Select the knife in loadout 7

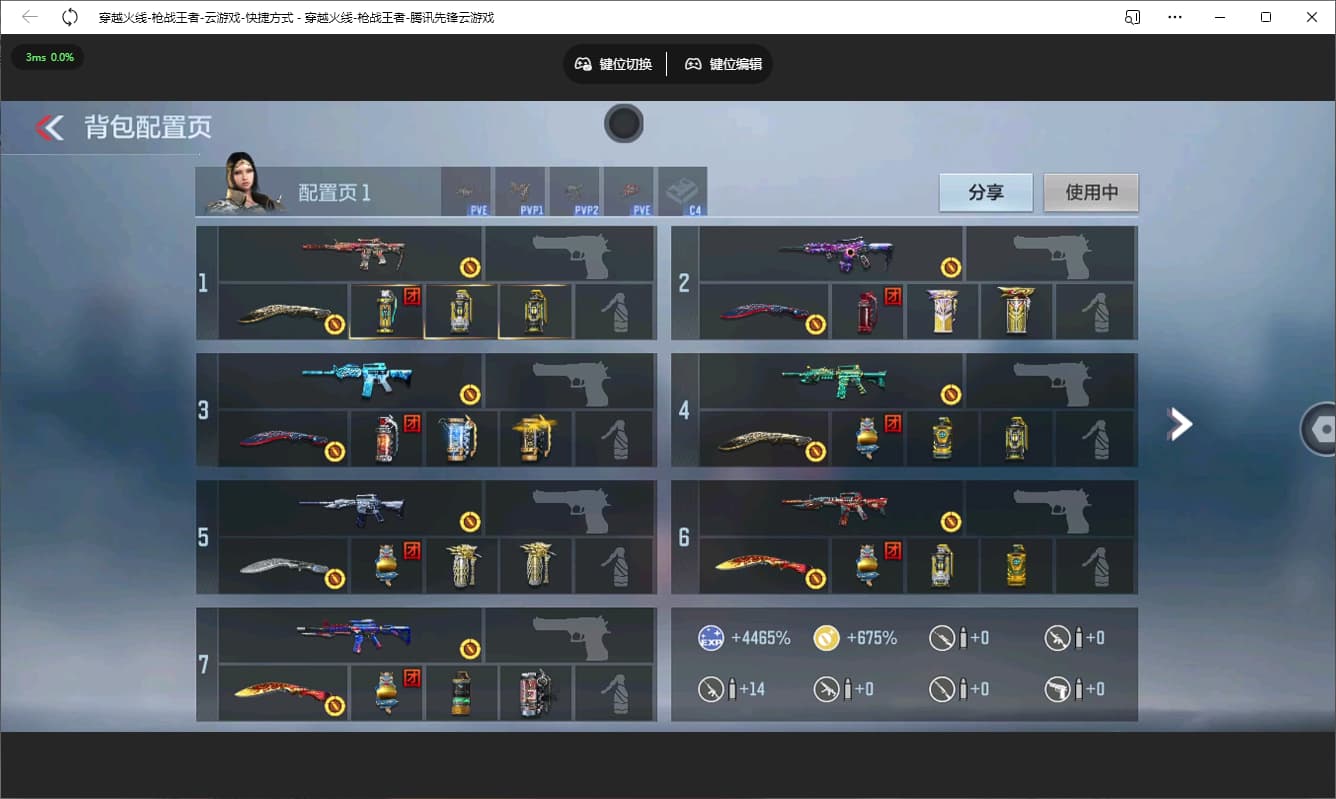point(283,693)
